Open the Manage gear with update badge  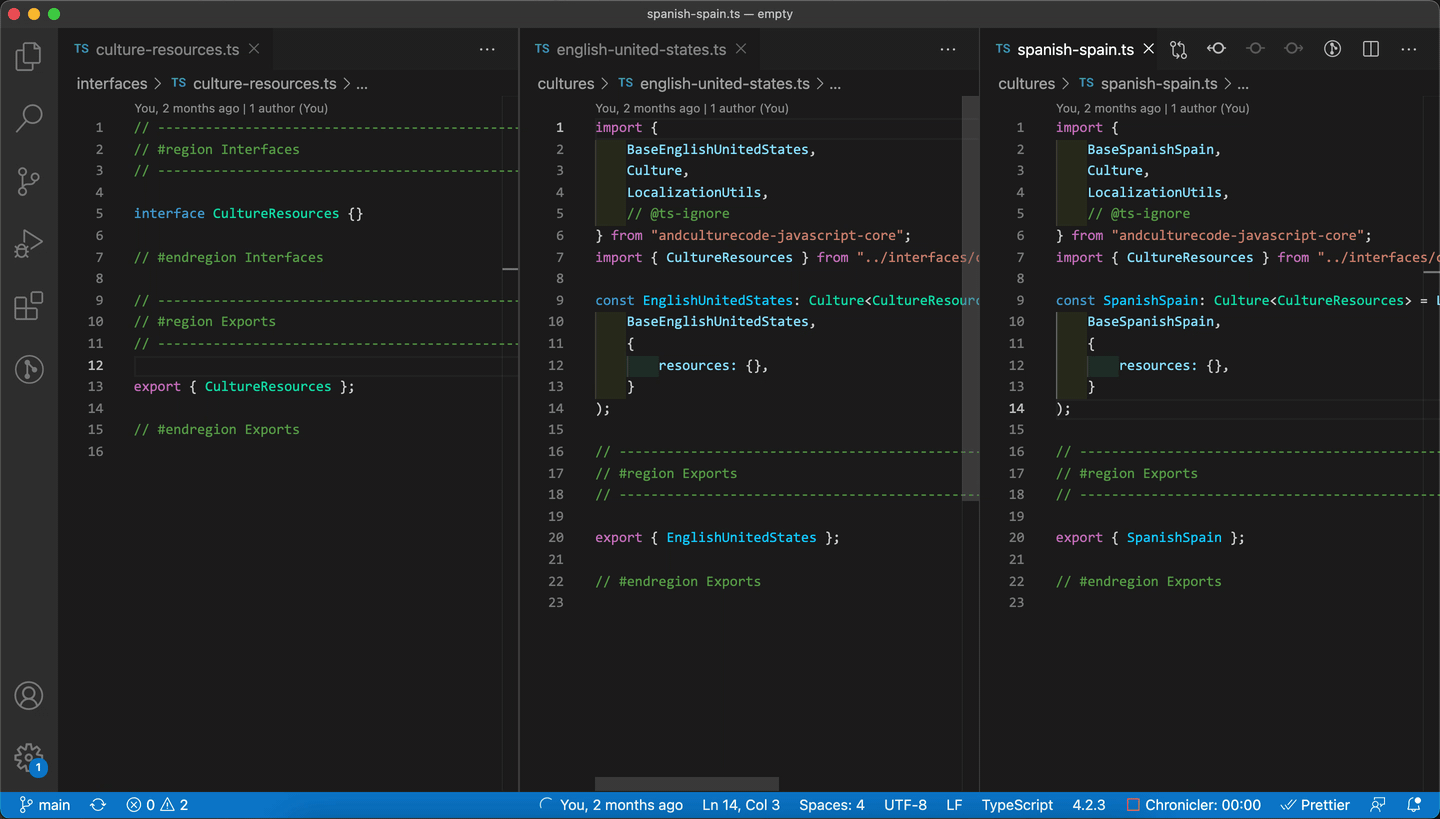tap(29, 758)
